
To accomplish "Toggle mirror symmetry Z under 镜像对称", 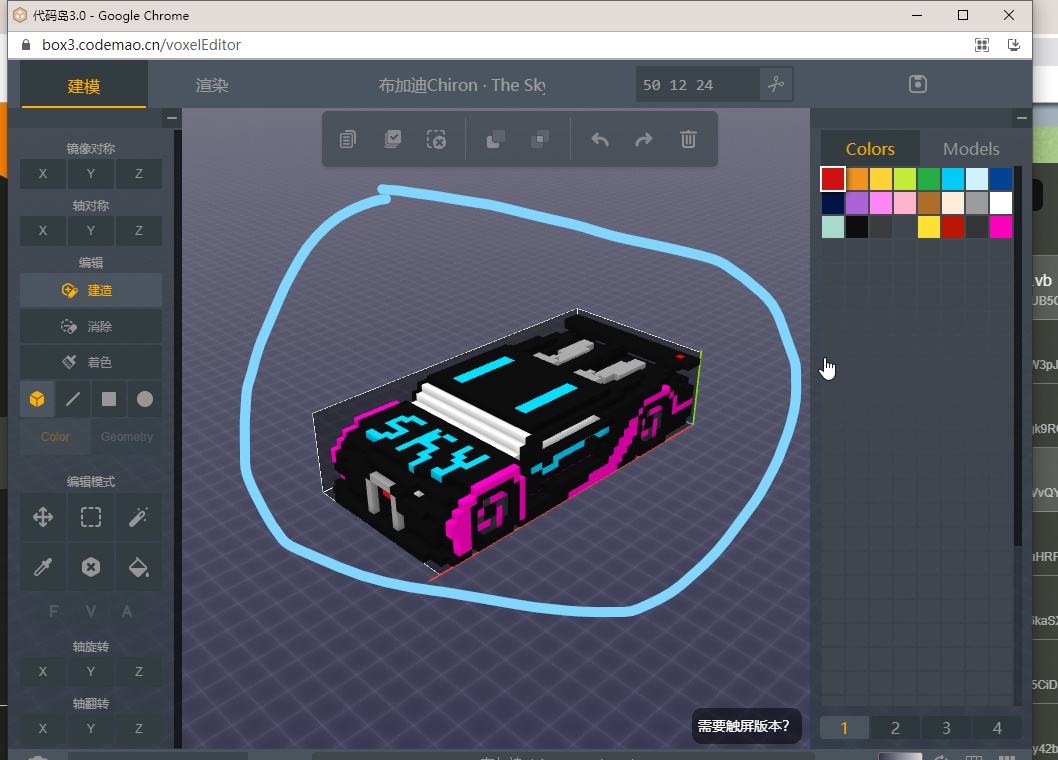I will pos(139,173).
